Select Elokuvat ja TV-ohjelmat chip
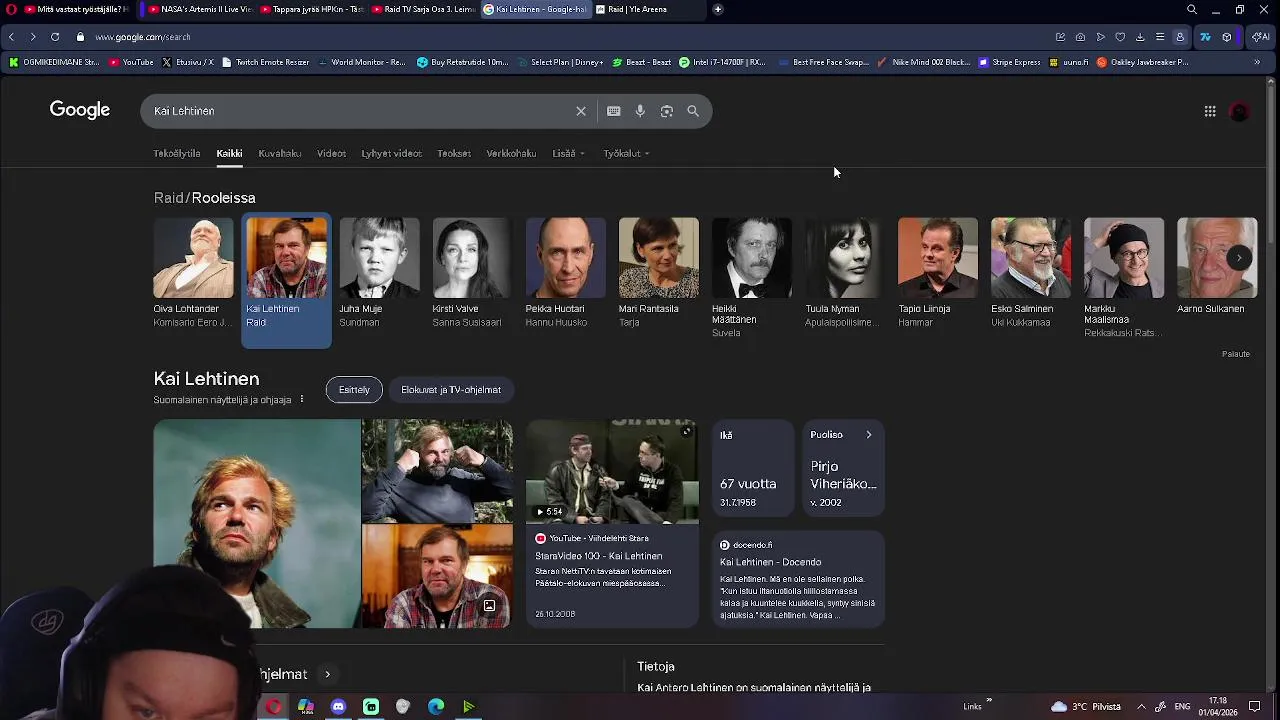The width and height of the screenshot is (1280, 720). [x=451, y=390]
